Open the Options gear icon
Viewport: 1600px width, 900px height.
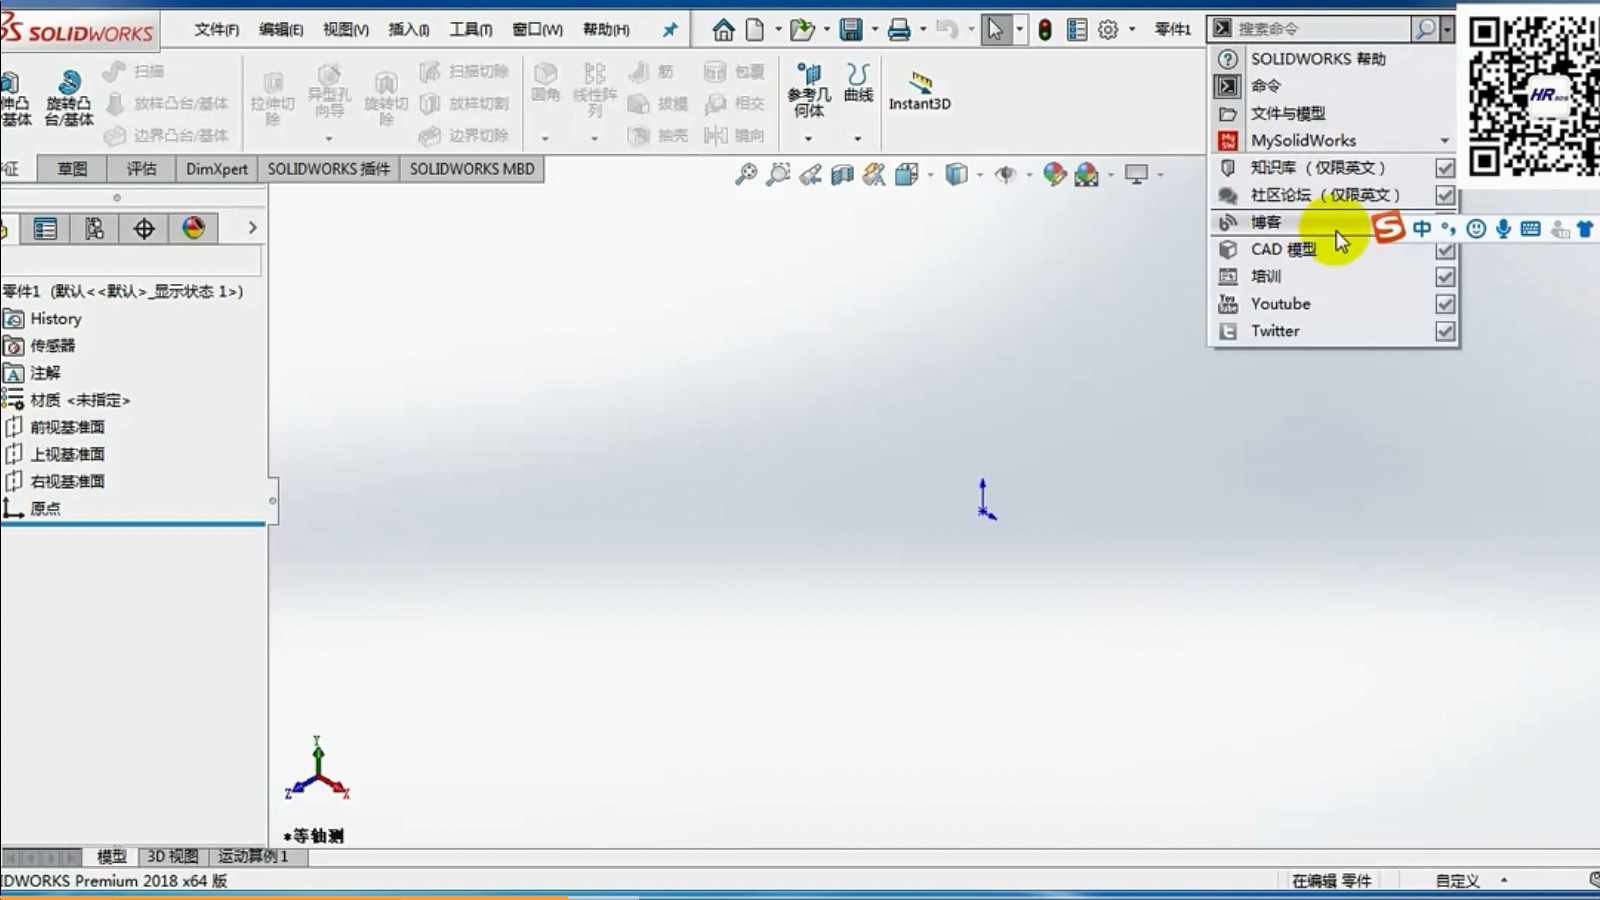coord(1108,30)
